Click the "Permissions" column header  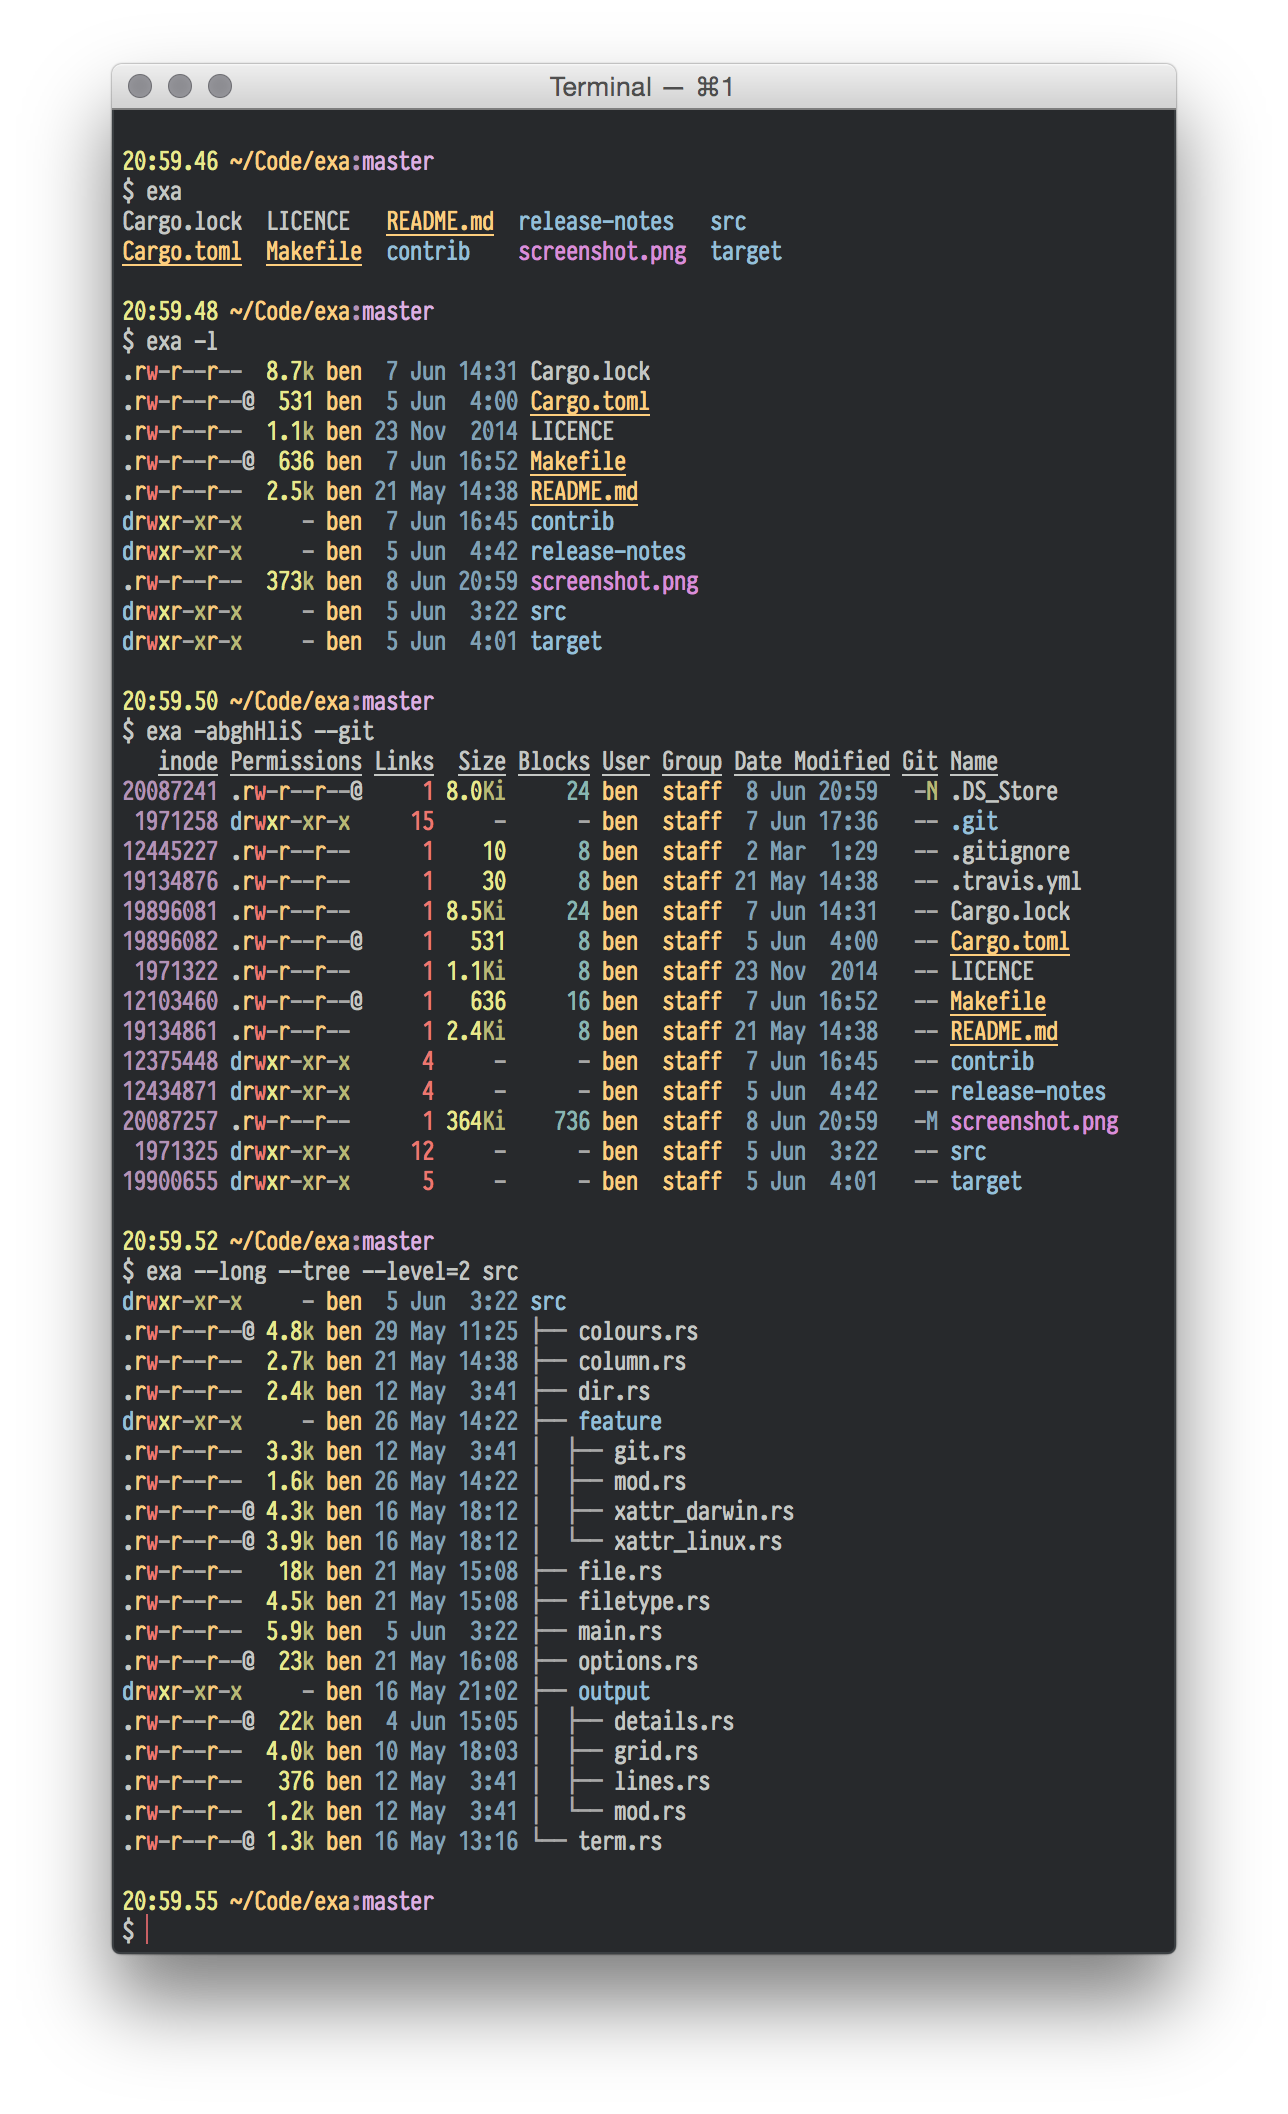296,761
